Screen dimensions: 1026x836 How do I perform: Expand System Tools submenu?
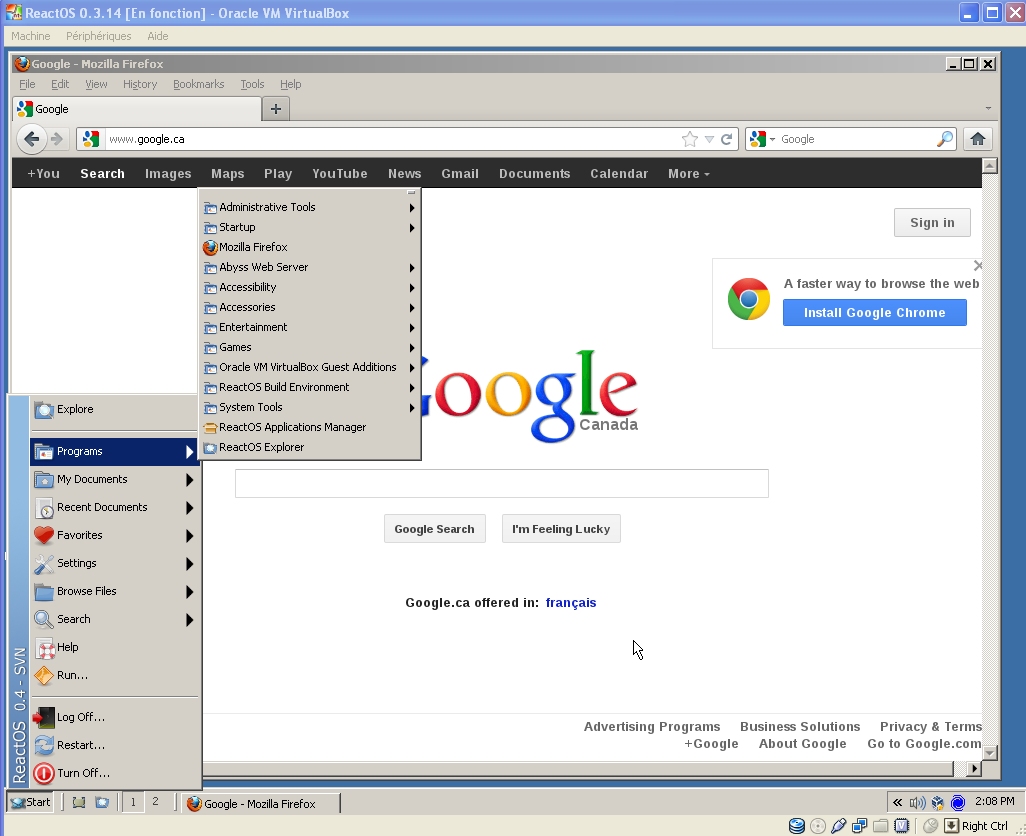point(310,407)
